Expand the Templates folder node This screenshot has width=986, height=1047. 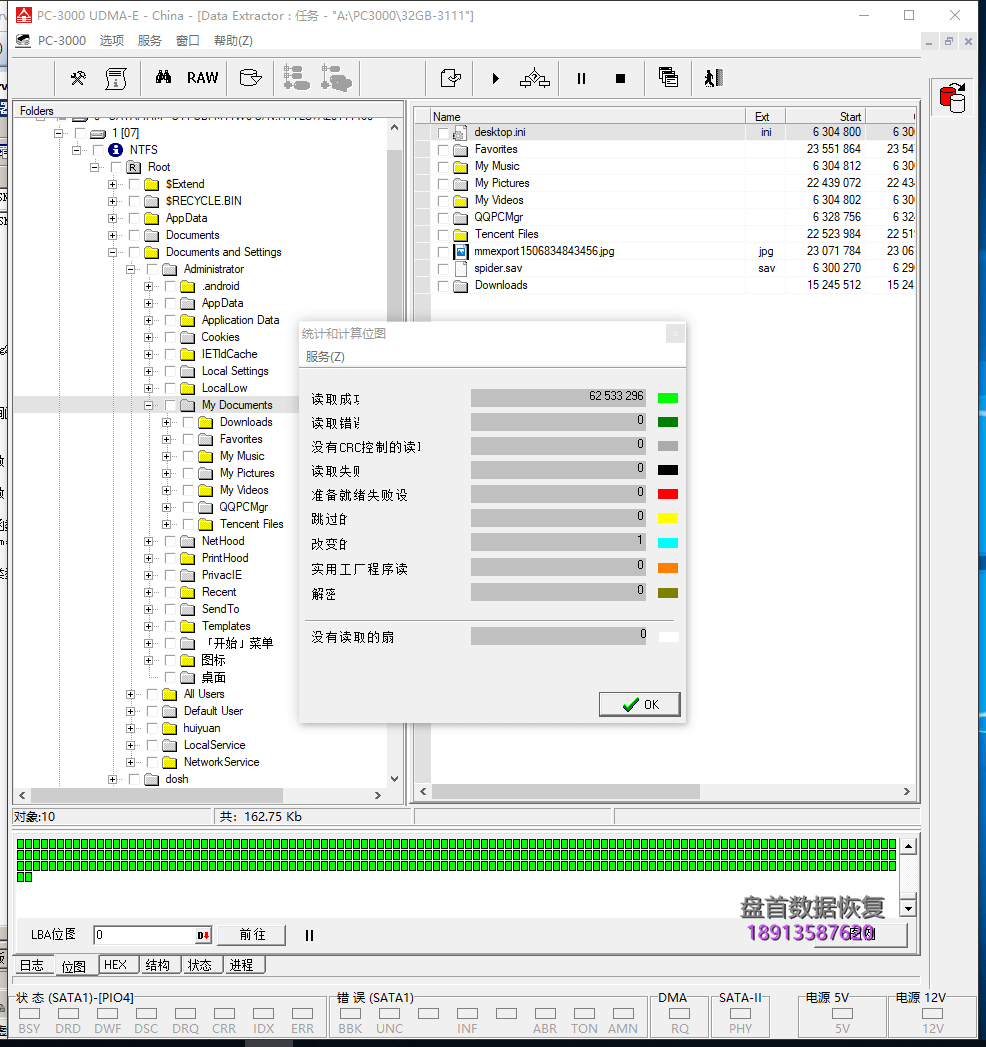click(x=149, y=626)
